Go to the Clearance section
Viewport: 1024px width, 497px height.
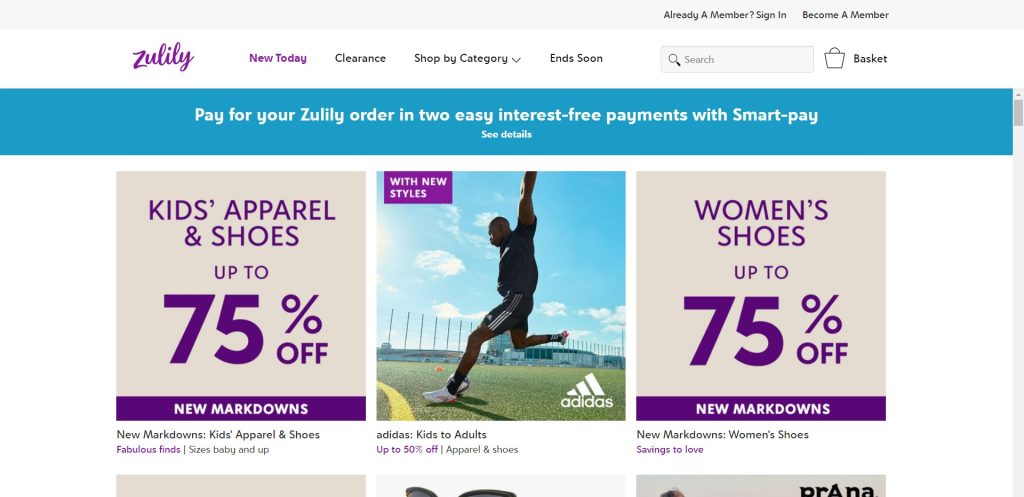click(360, 59)
